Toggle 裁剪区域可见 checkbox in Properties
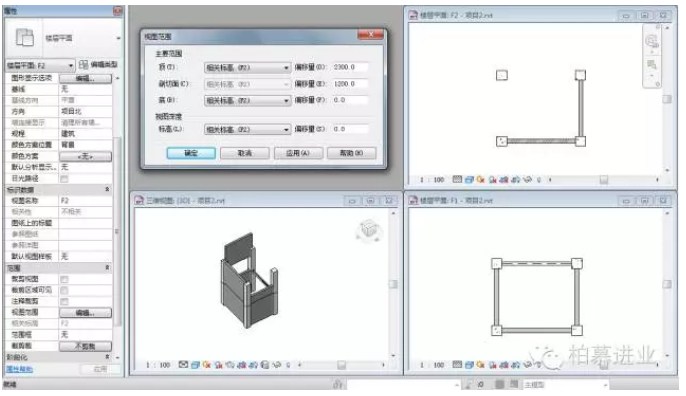This screenshot has width=686, height=396. click(64, 290)
